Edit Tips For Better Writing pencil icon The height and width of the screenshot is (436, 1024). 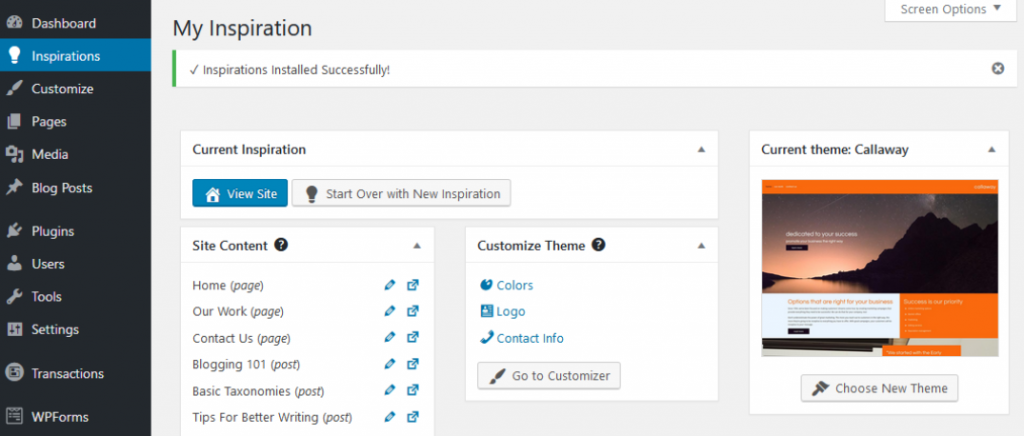(x=390, y=416)
